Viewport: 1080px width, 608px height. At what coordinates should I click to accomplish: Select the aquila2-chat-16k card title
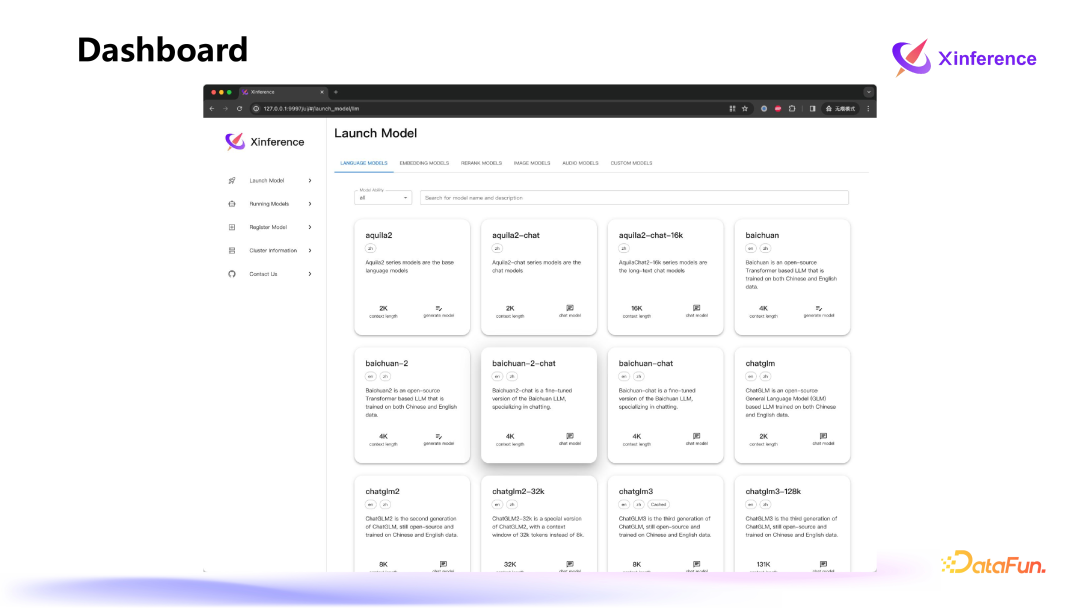(x=651, y=235)
